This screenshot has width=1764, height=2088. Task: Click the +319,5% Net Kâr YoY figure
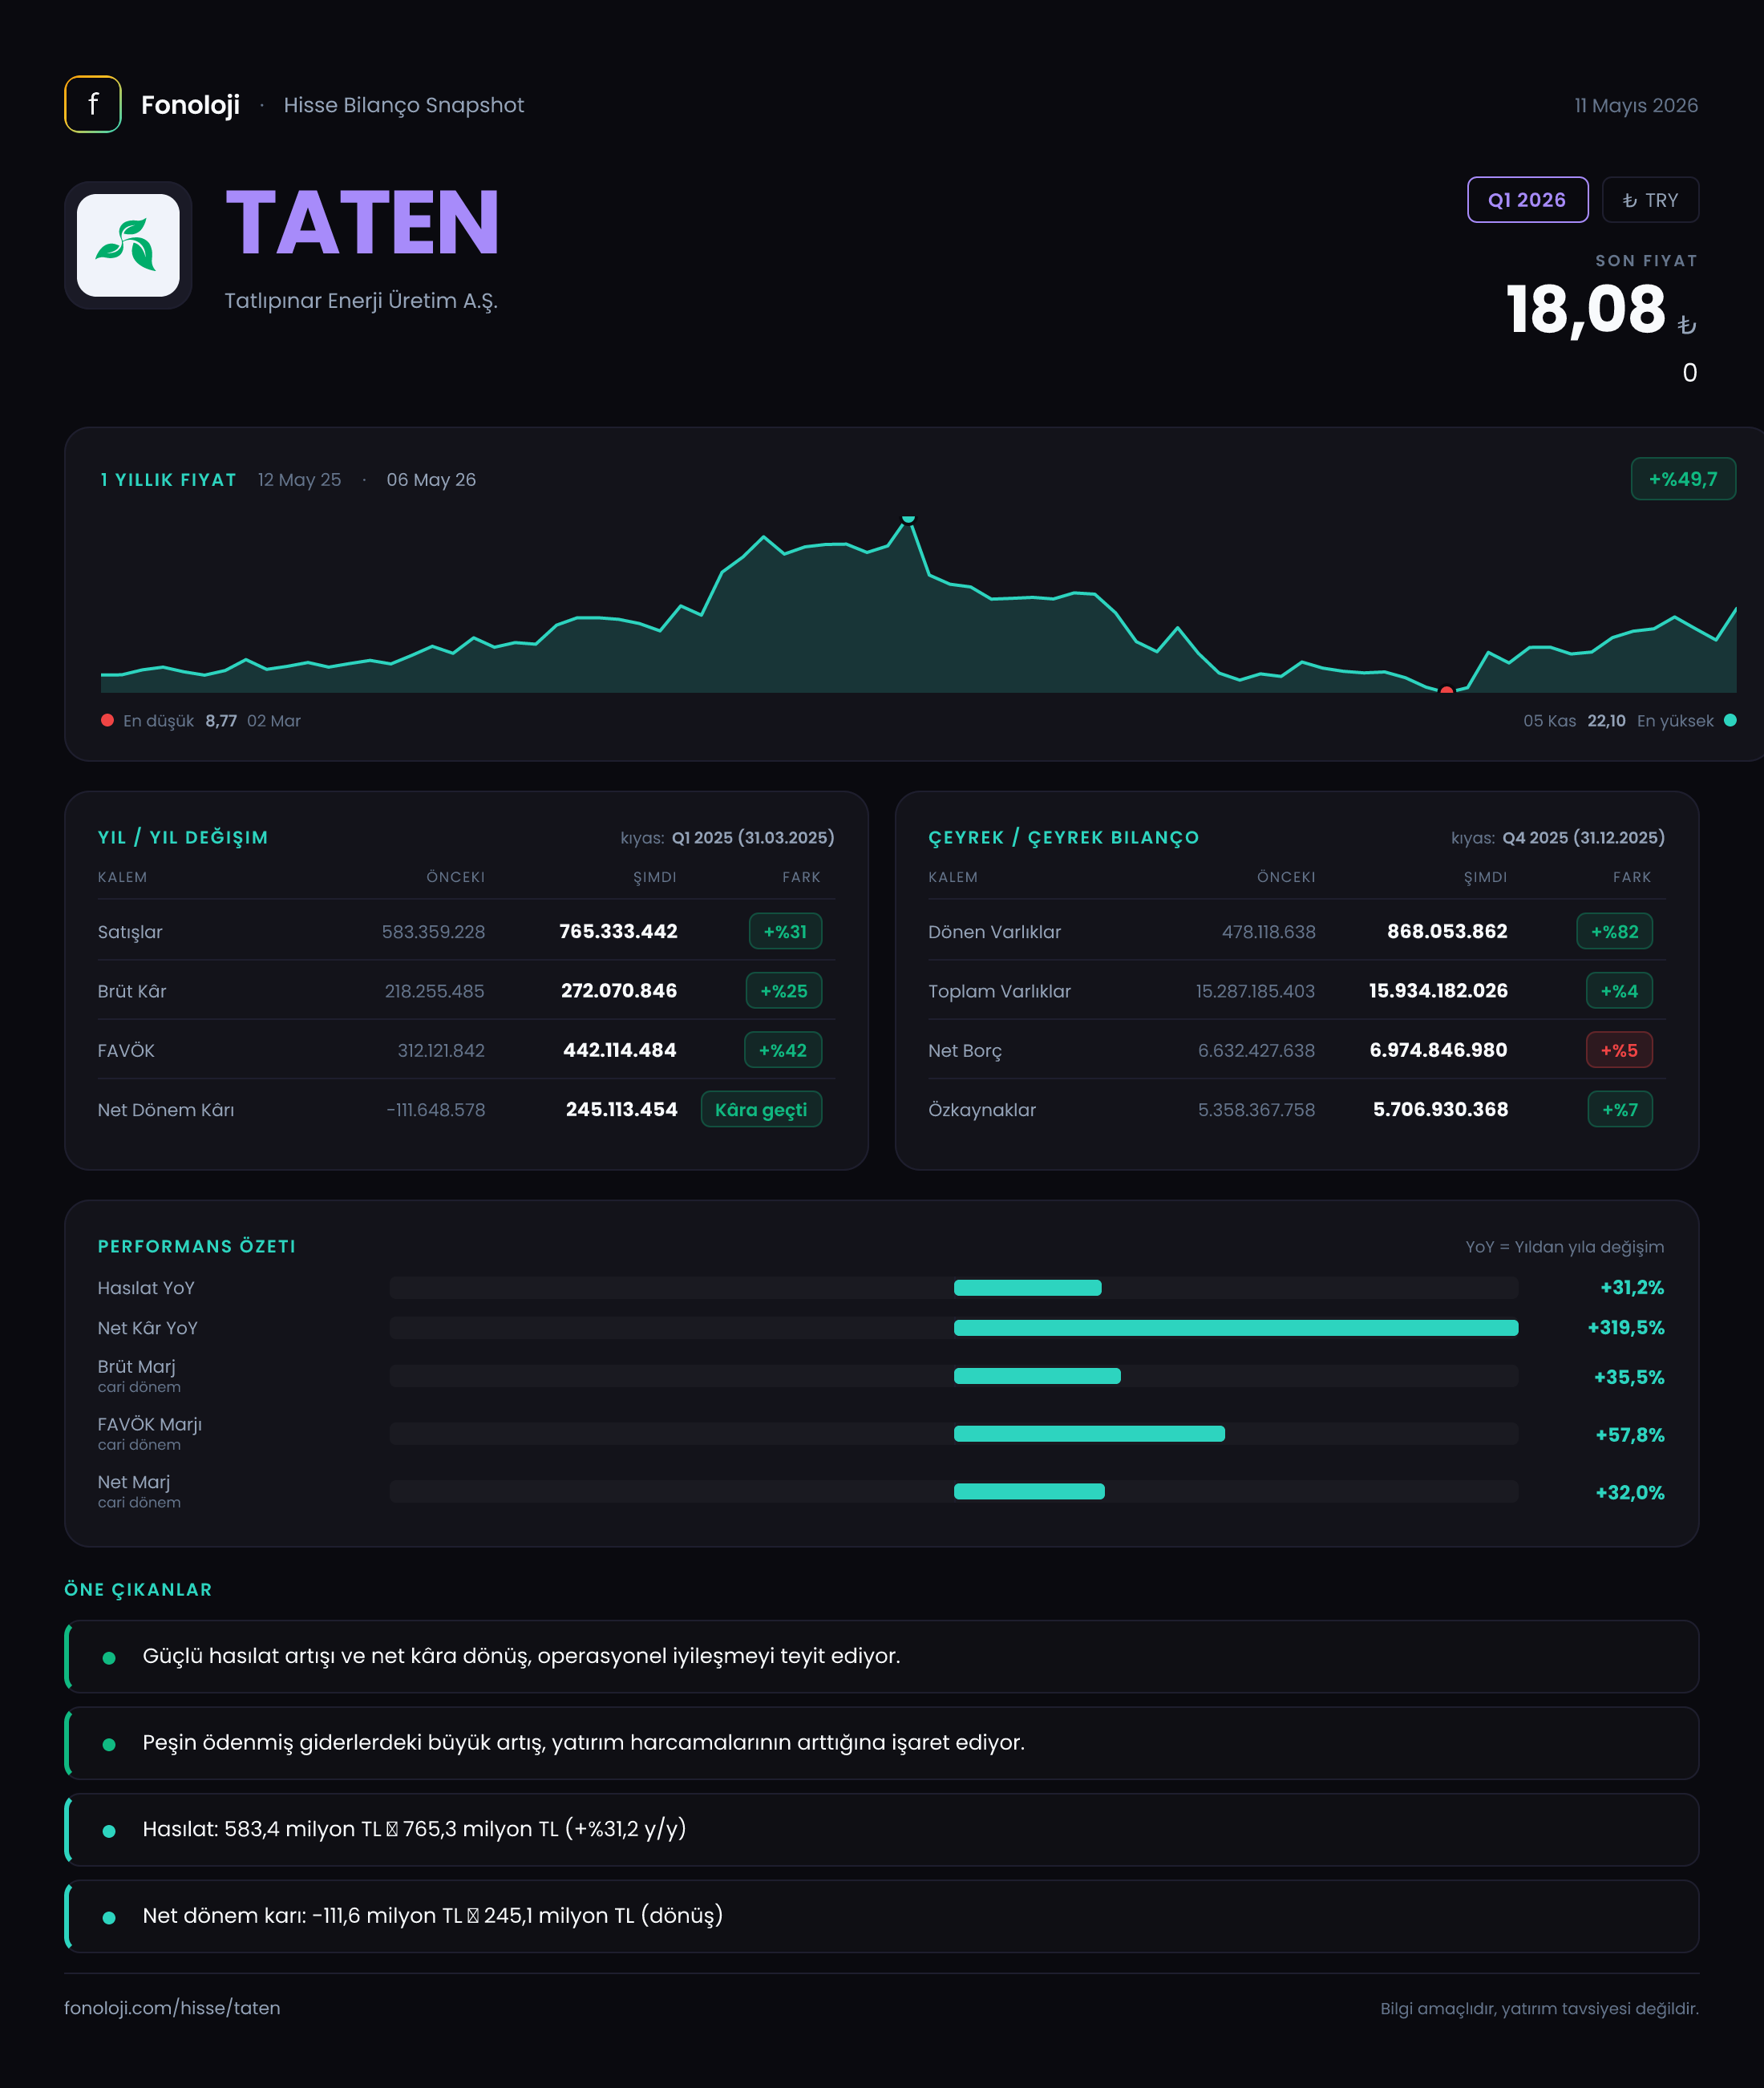point(1626,1328)
